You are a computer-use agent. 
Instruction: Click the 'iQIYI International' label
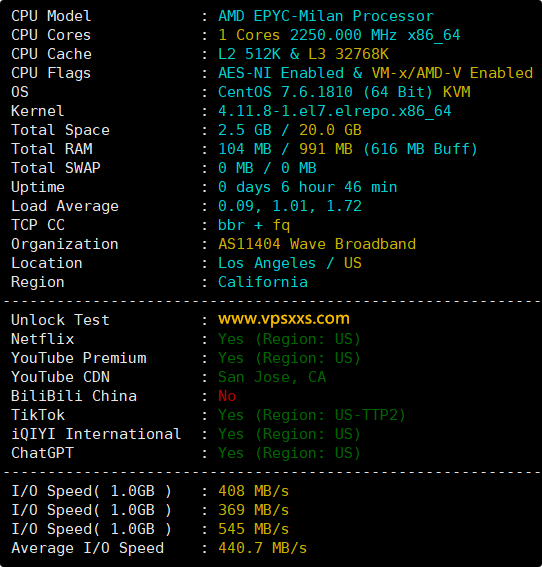[96, 434]
